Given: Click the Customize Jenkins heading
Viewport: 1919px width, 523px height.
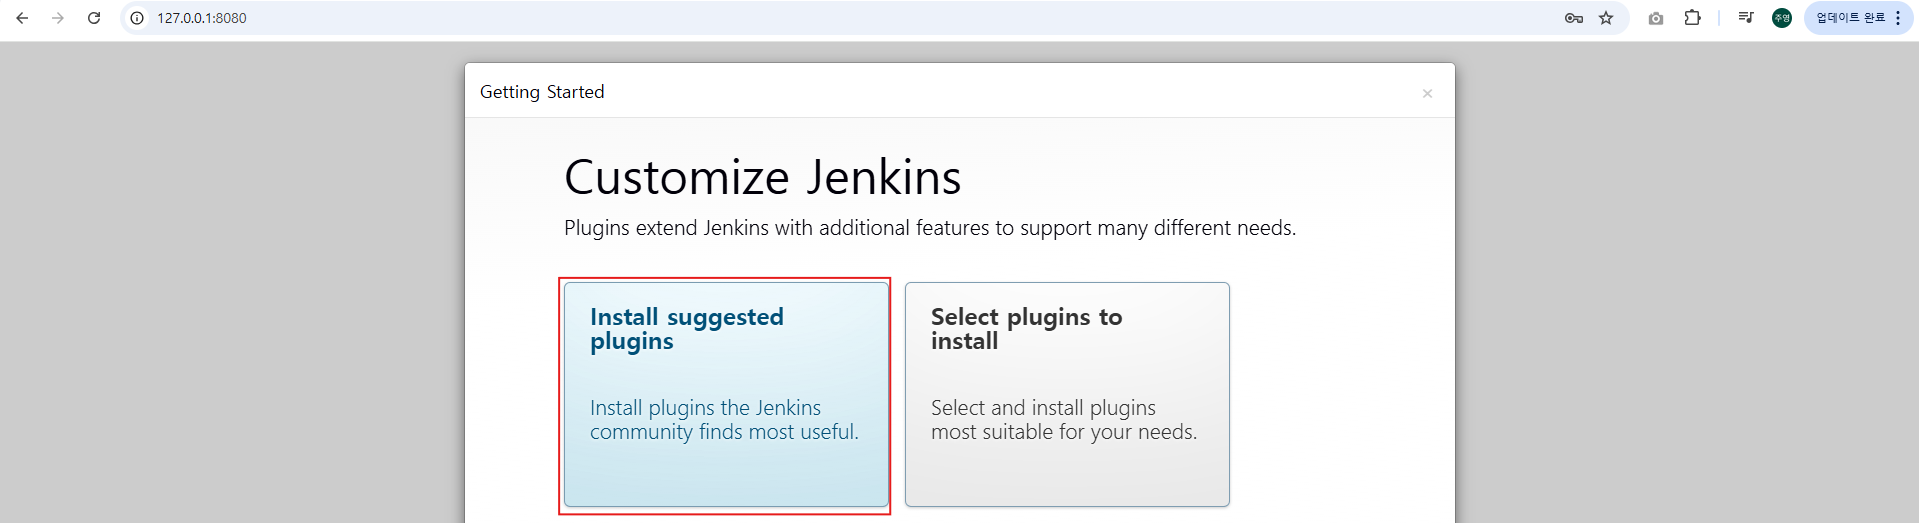Looking at the screenshot, I should (x=762, y=177).
